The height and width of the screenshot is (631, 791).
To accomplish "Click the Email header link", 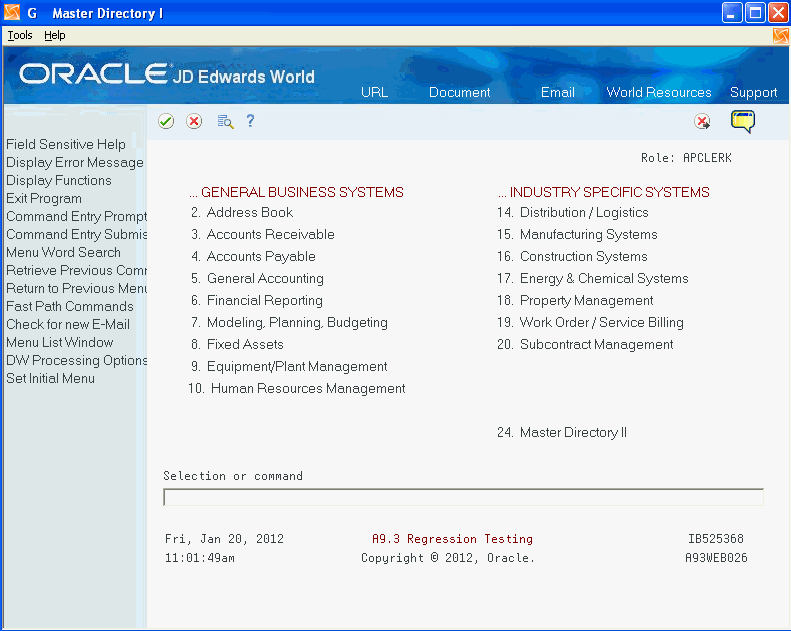I will (557, 92).
